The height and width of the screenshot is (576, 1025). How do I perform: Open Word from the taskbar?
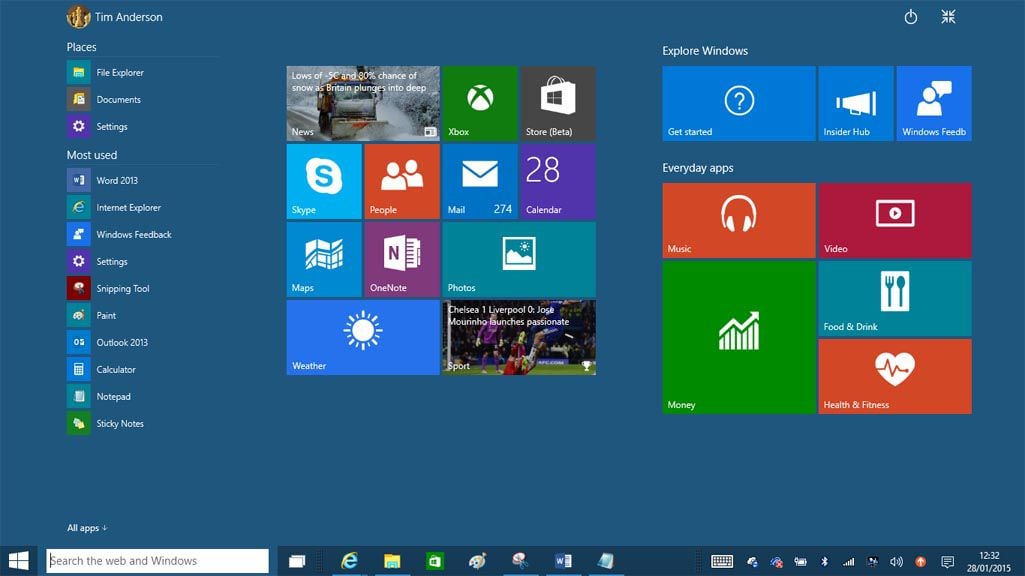click(563, 561)
